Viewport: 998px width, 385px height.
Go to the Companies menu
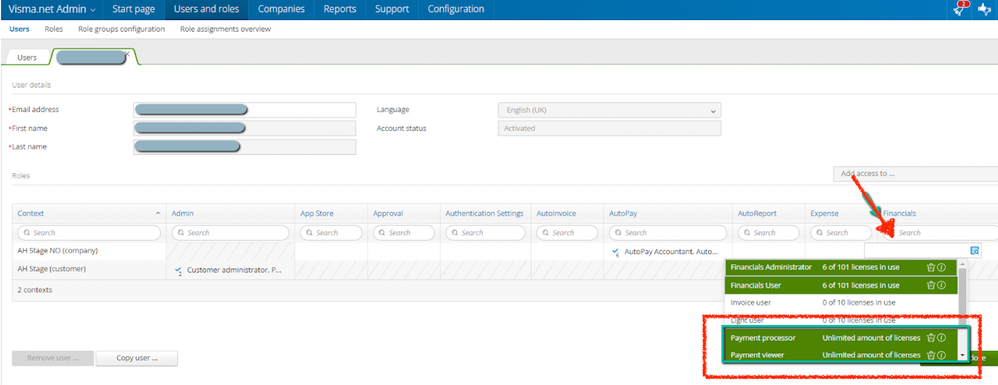(x=281, y=10)
